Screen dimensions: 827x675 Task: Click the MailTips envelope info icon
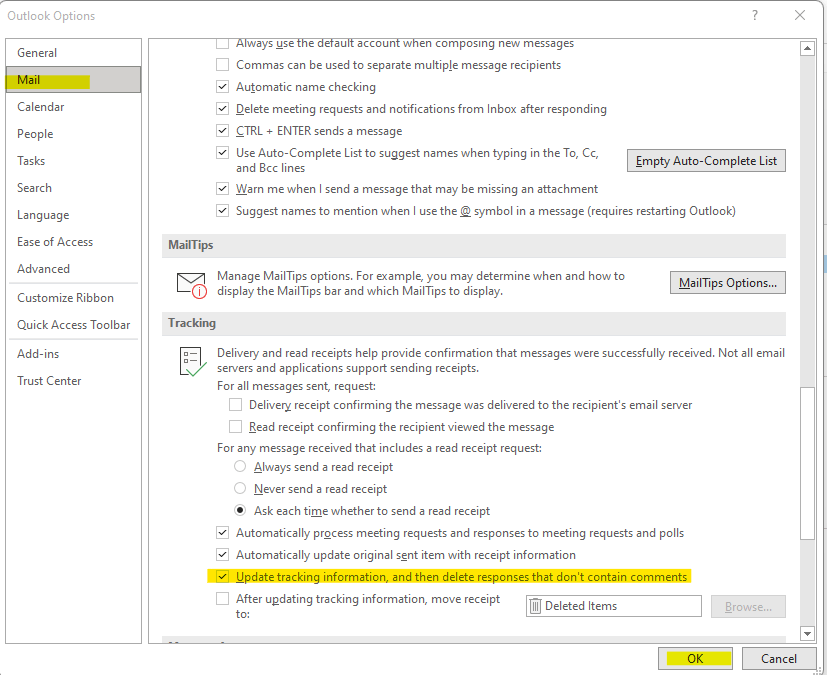[191, 285]
